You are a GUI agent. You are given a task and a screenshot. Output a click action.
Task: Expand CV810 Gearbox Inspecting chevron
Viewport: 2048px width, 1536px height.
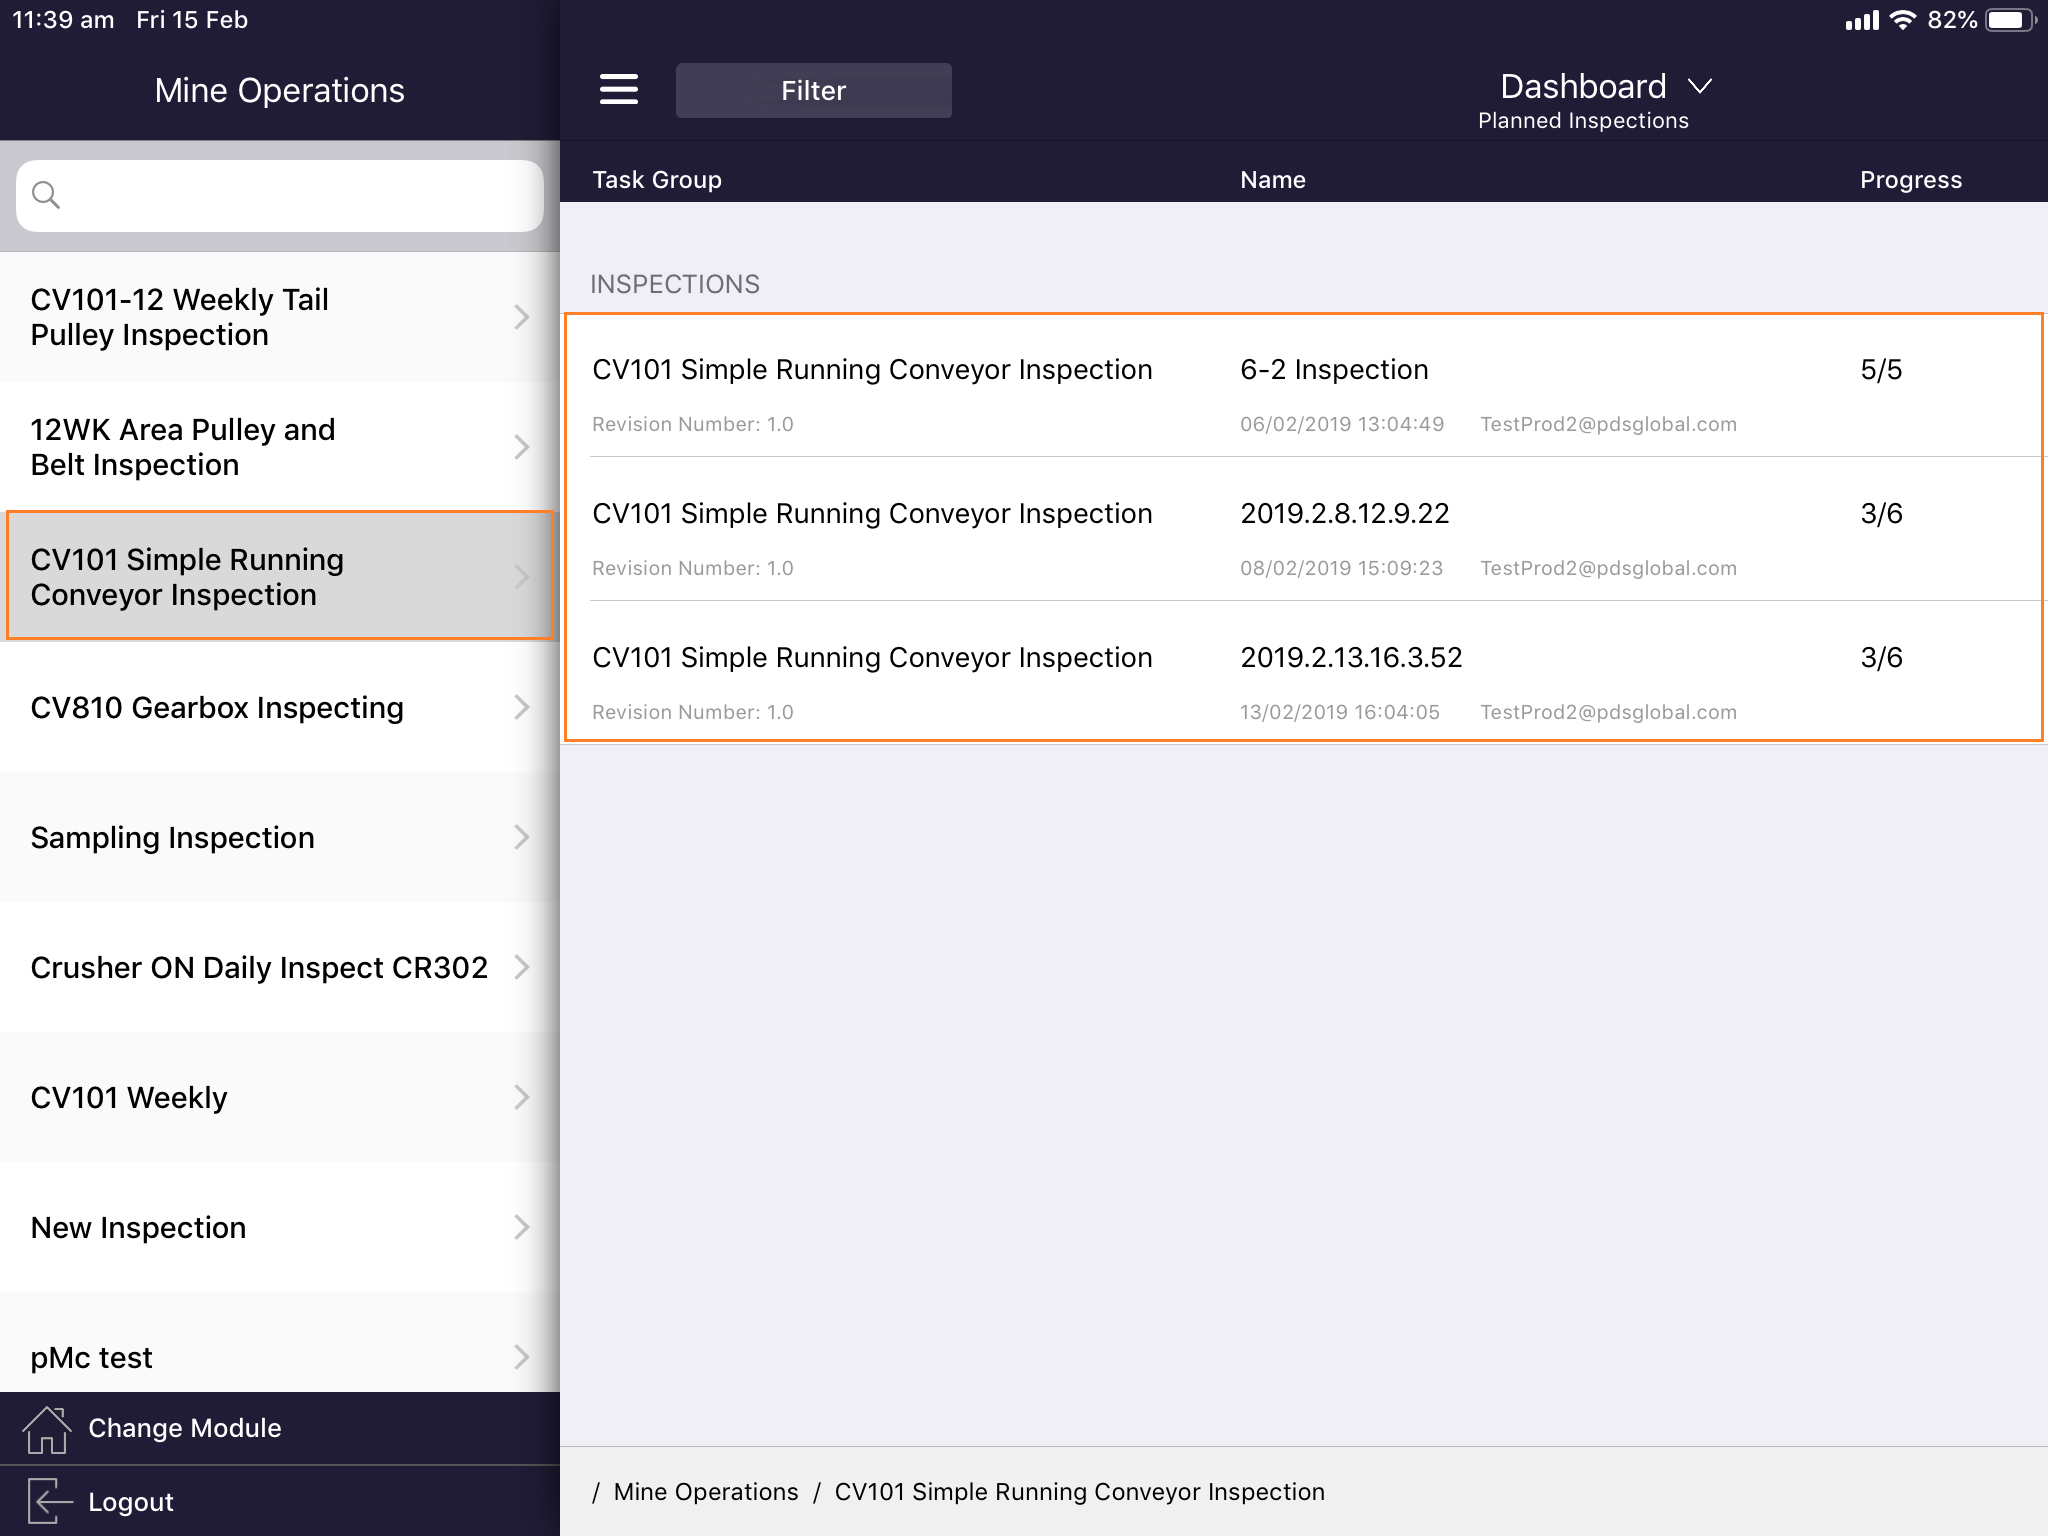[521, 707]
